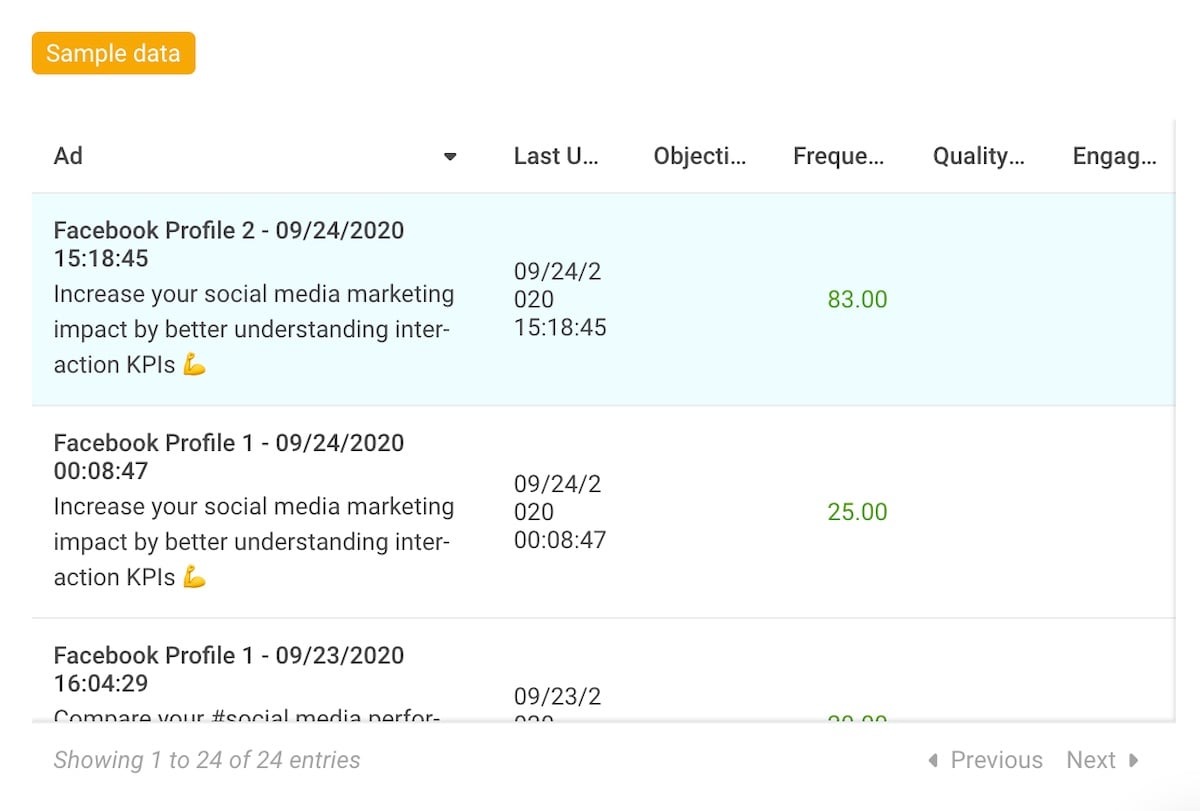Click the Previous arrow icon in pagination
This screenshot has height=811, width=1200.
(x=934, y=760)
